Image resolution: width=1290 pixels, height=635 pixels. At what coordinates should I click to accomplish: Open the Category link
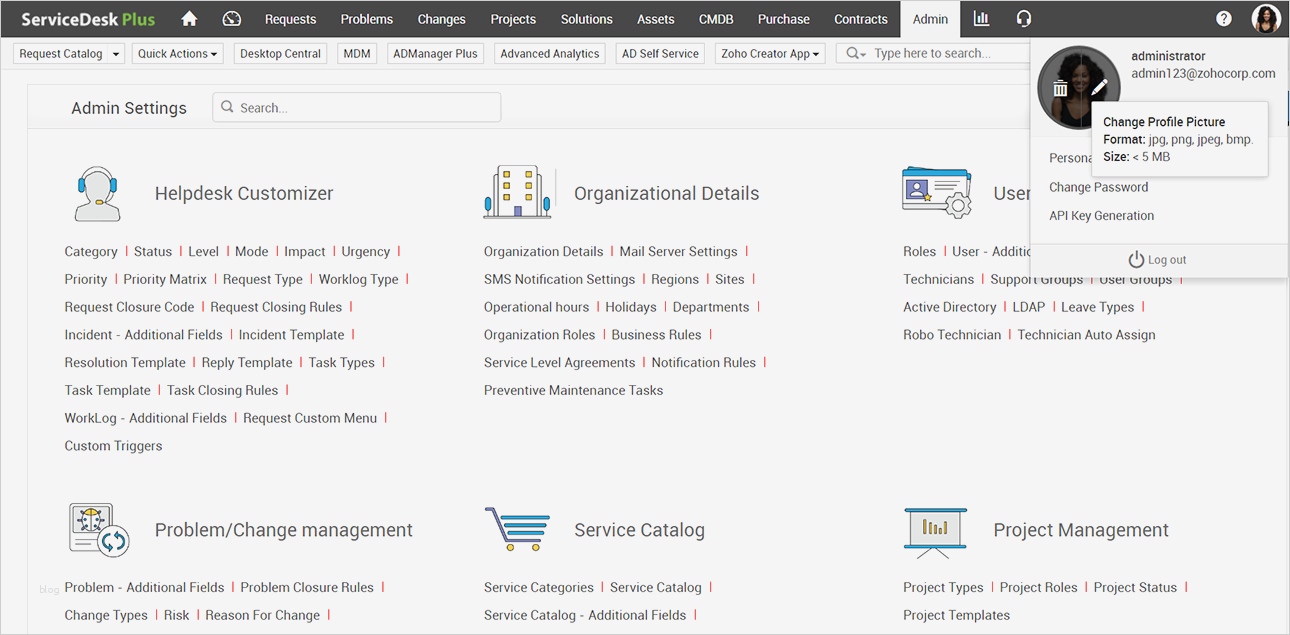pyautogui.click(x=91, y=251)
